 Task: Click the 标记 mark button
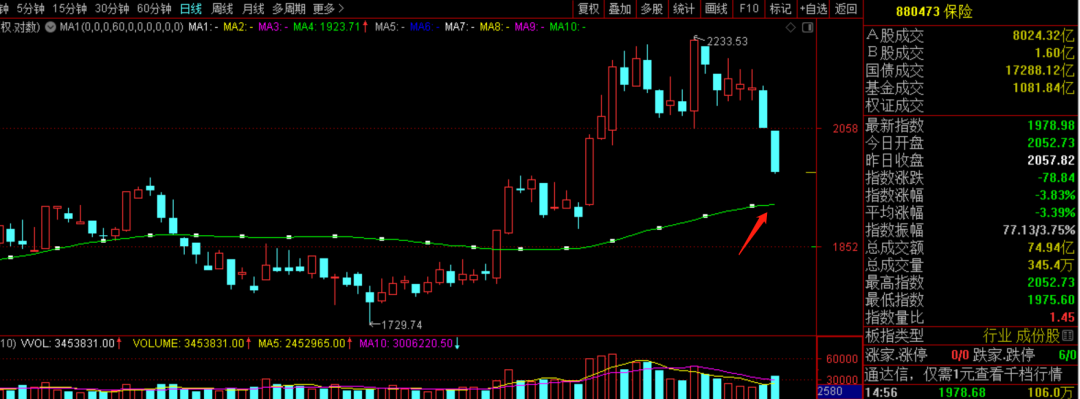pyautogui.click(x=780, y=9)
